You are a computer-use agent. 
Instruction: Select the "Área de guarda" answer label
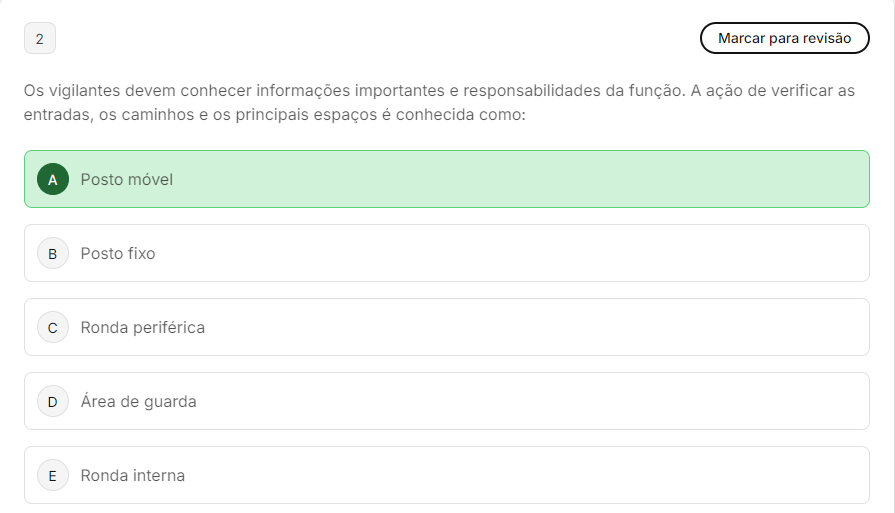(139, 401)
